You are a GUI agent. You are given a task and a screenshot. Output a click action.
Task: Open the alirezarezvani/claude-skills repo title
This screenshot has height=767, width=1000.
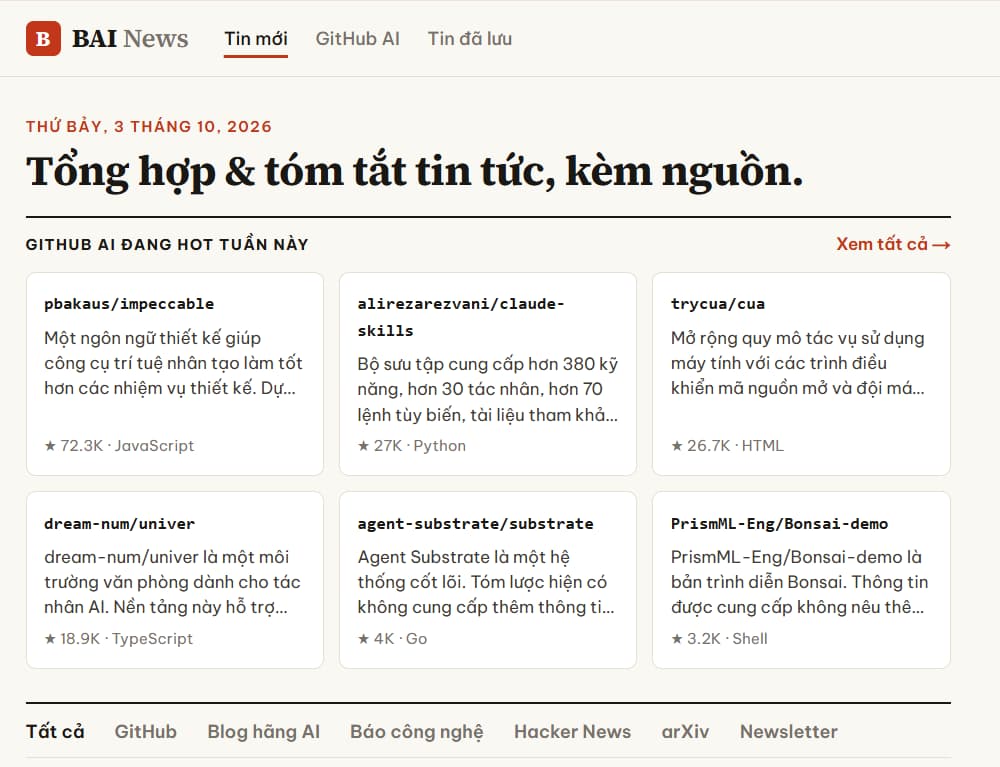[x=460, y=317]
